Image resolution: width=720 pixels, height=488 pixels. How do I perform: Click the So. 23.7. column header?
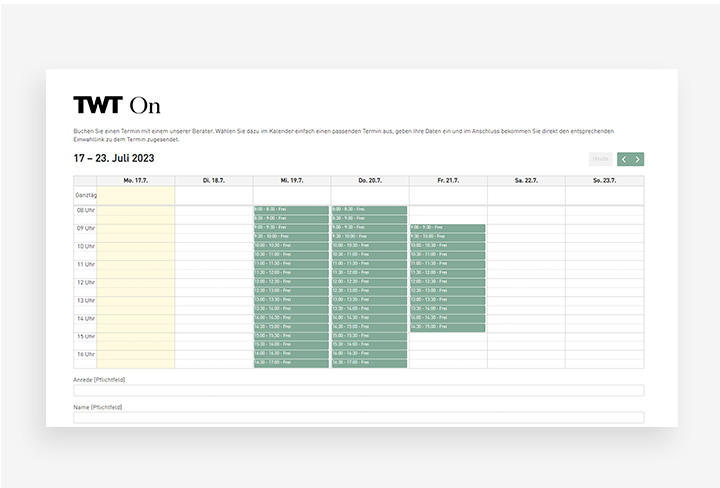pyautogui.click(x=604, y=181)
